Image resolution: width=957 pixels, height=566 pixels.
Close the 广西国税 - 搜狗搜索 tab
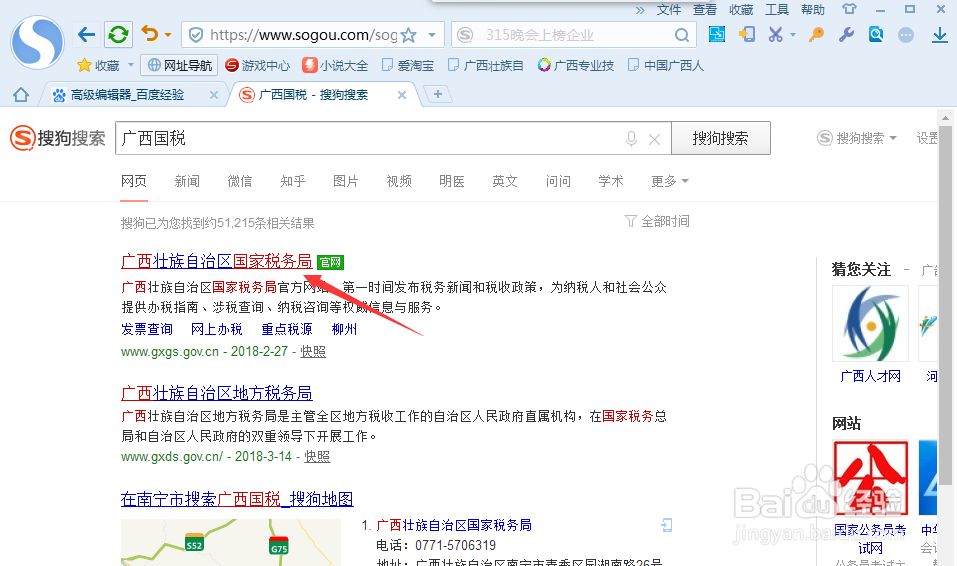coord(402,95)
